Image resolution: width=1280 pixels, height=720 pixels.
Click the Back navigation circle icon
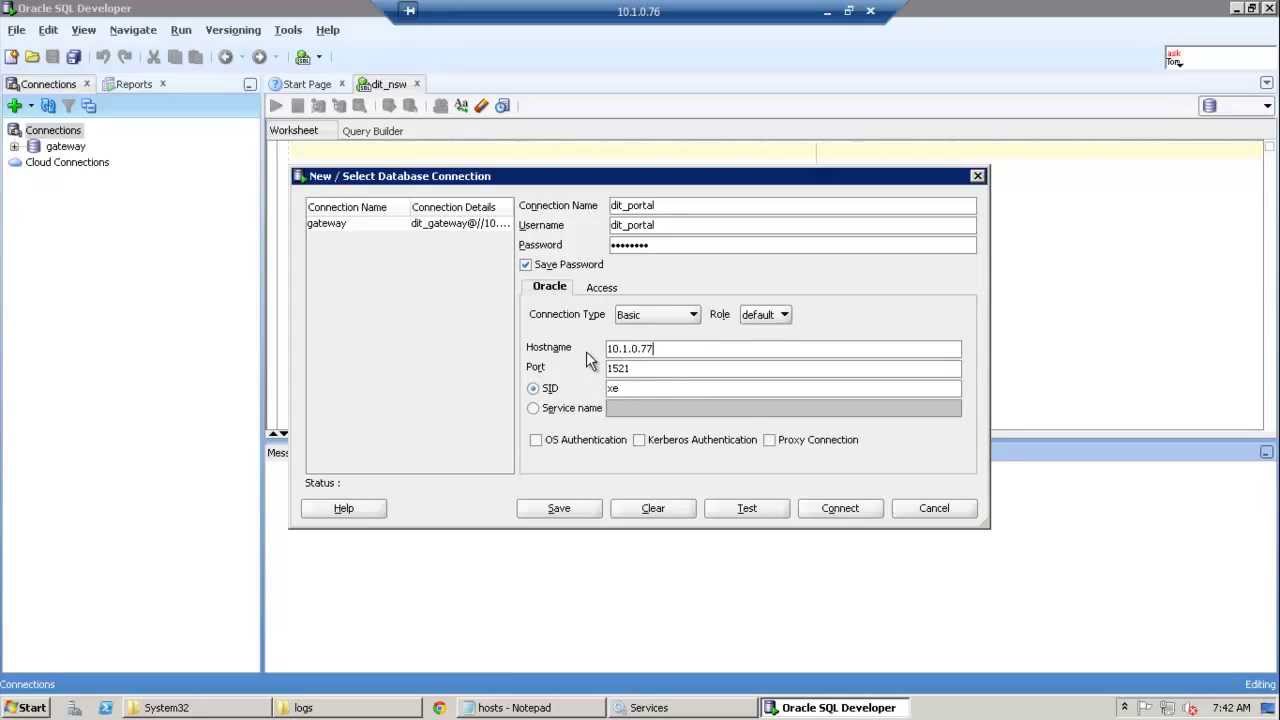click(226, 57)
